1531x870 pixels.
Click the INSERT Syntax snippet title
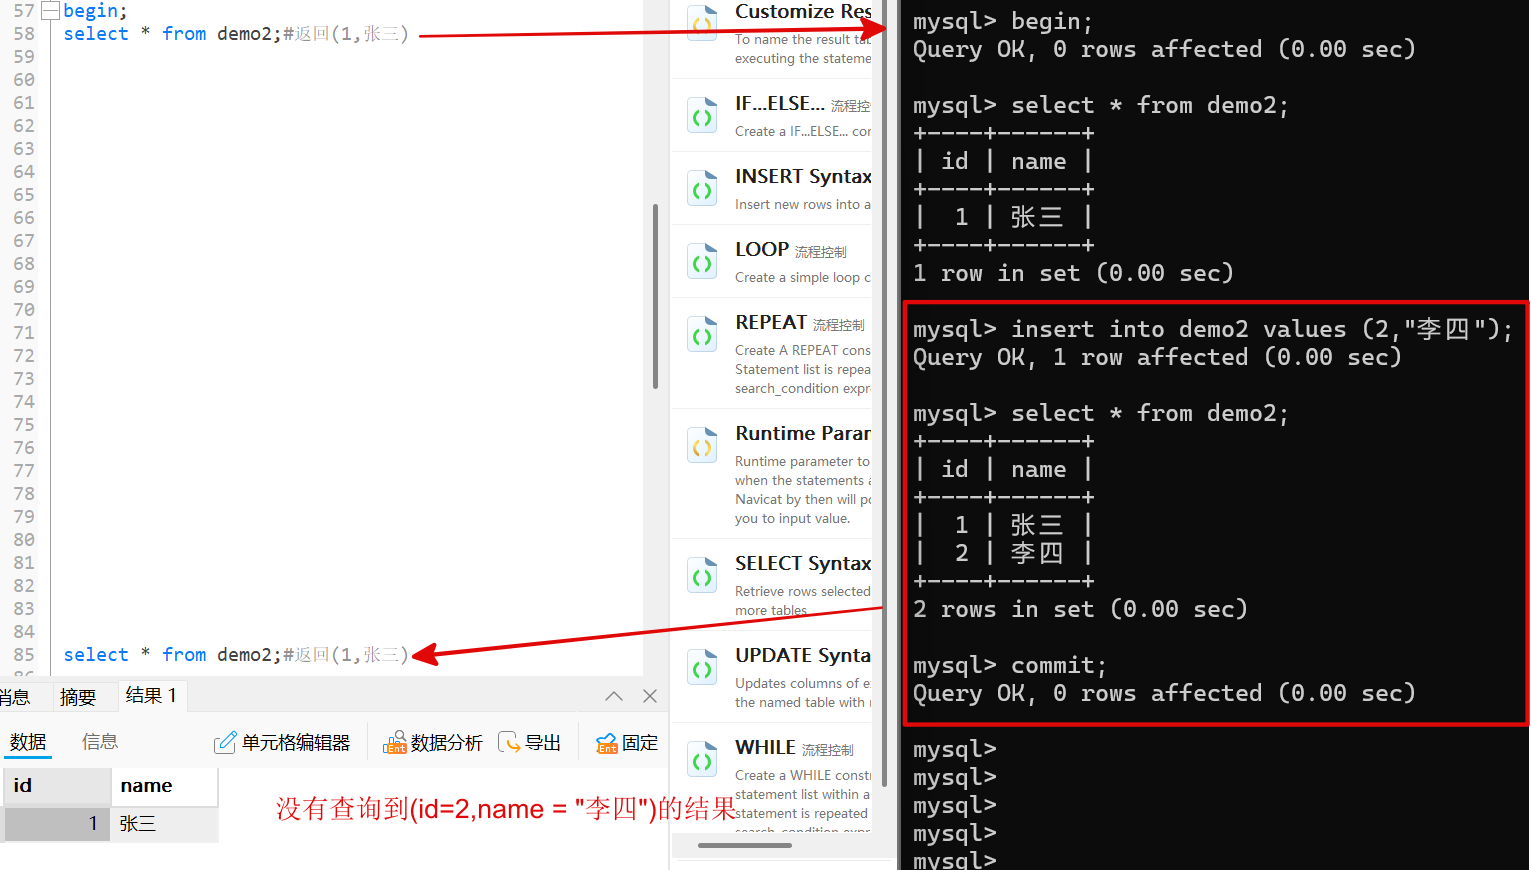pos(803,177)
